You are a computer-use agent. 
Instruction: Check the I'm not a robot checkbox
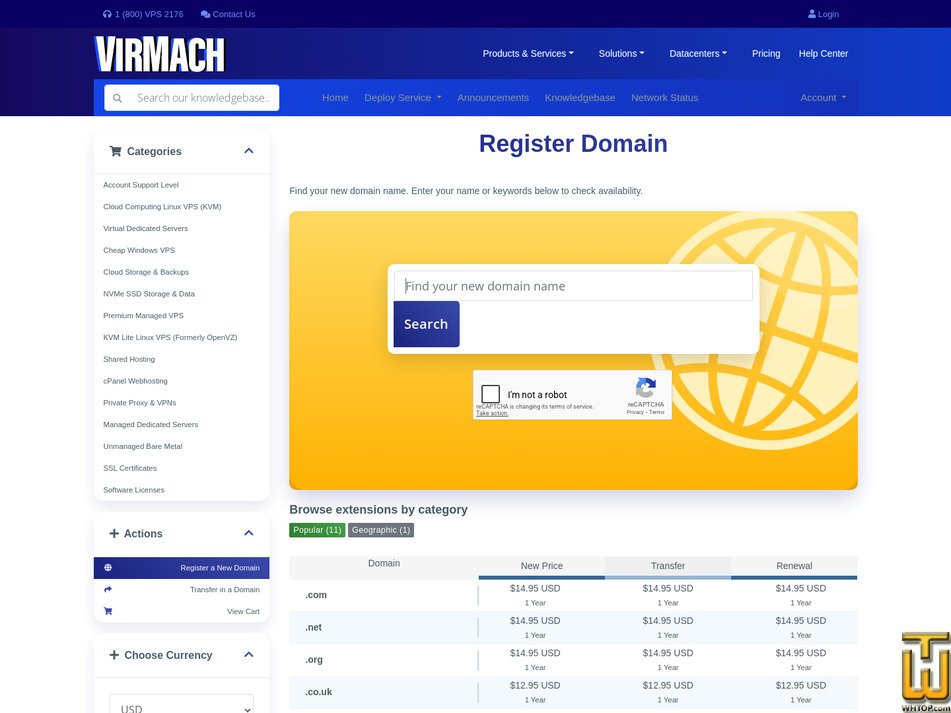[490, 394]
